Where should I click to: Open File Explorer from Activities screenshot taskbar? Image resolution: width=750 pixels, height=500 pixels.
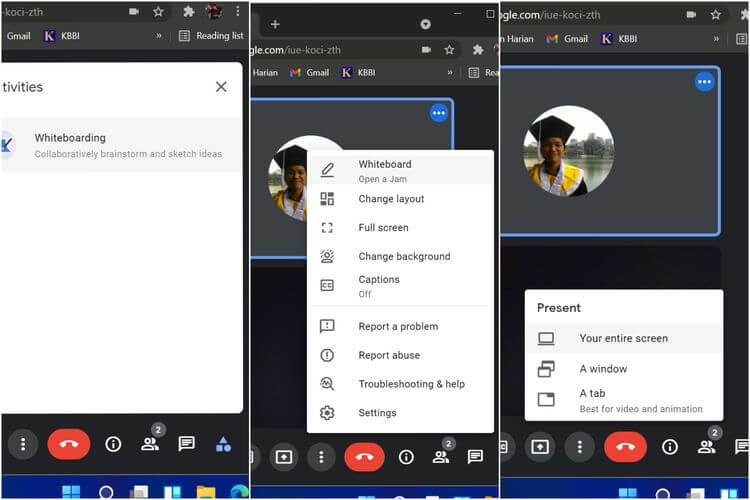click(206, 491)
